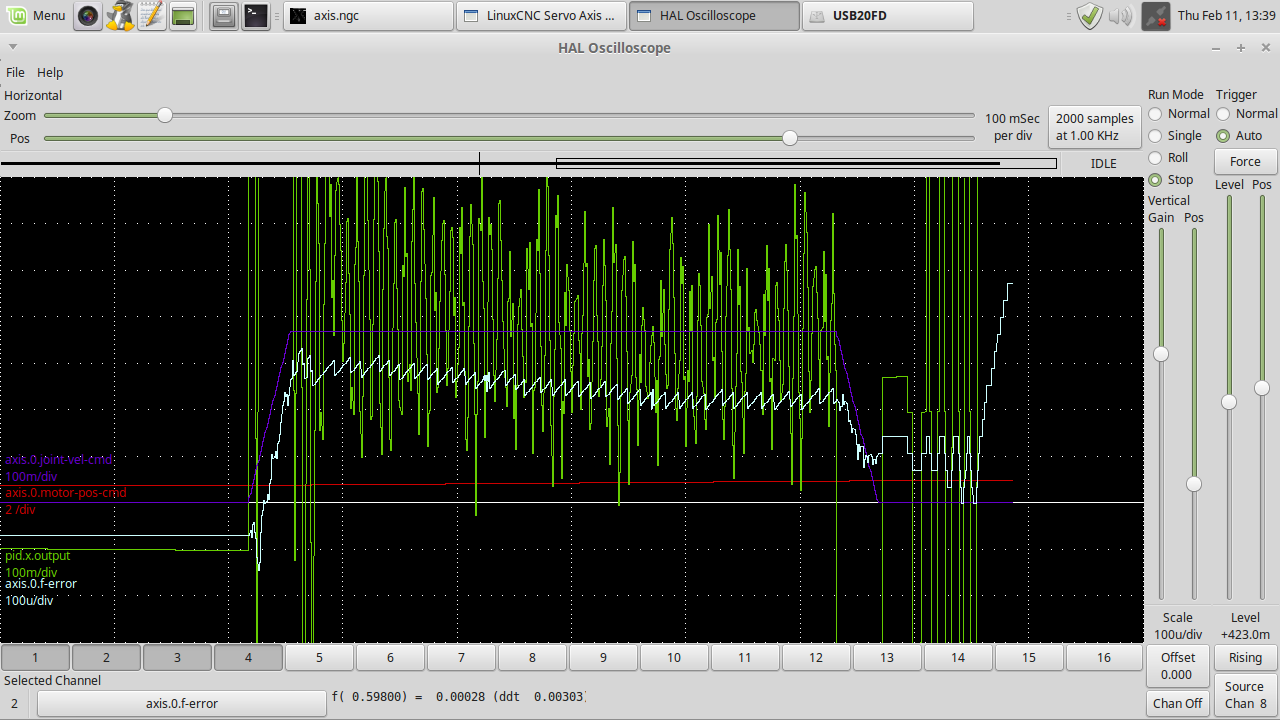
Task: Select HAL Oscilloscope taskbar entry
Action: click(715, 16)
